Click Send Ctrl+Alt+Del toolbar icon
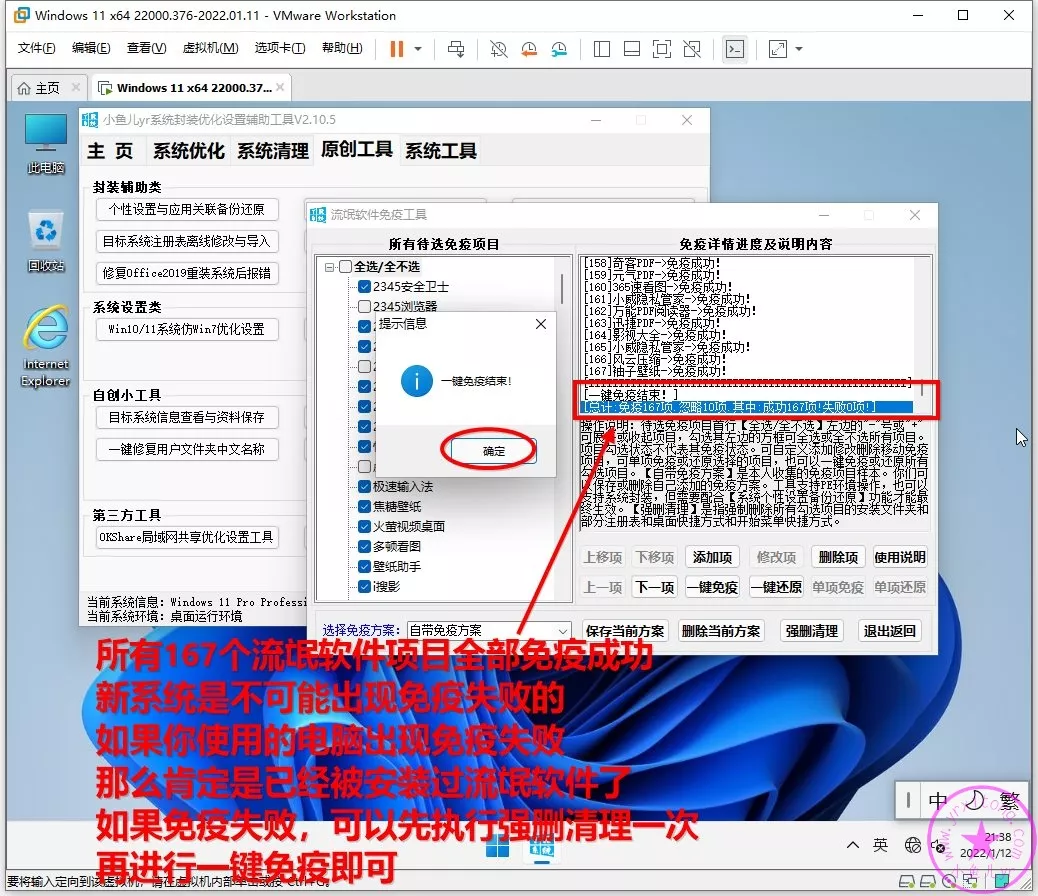The height and width of the screenshot is (896, 1038). click(x=456, y=49)
